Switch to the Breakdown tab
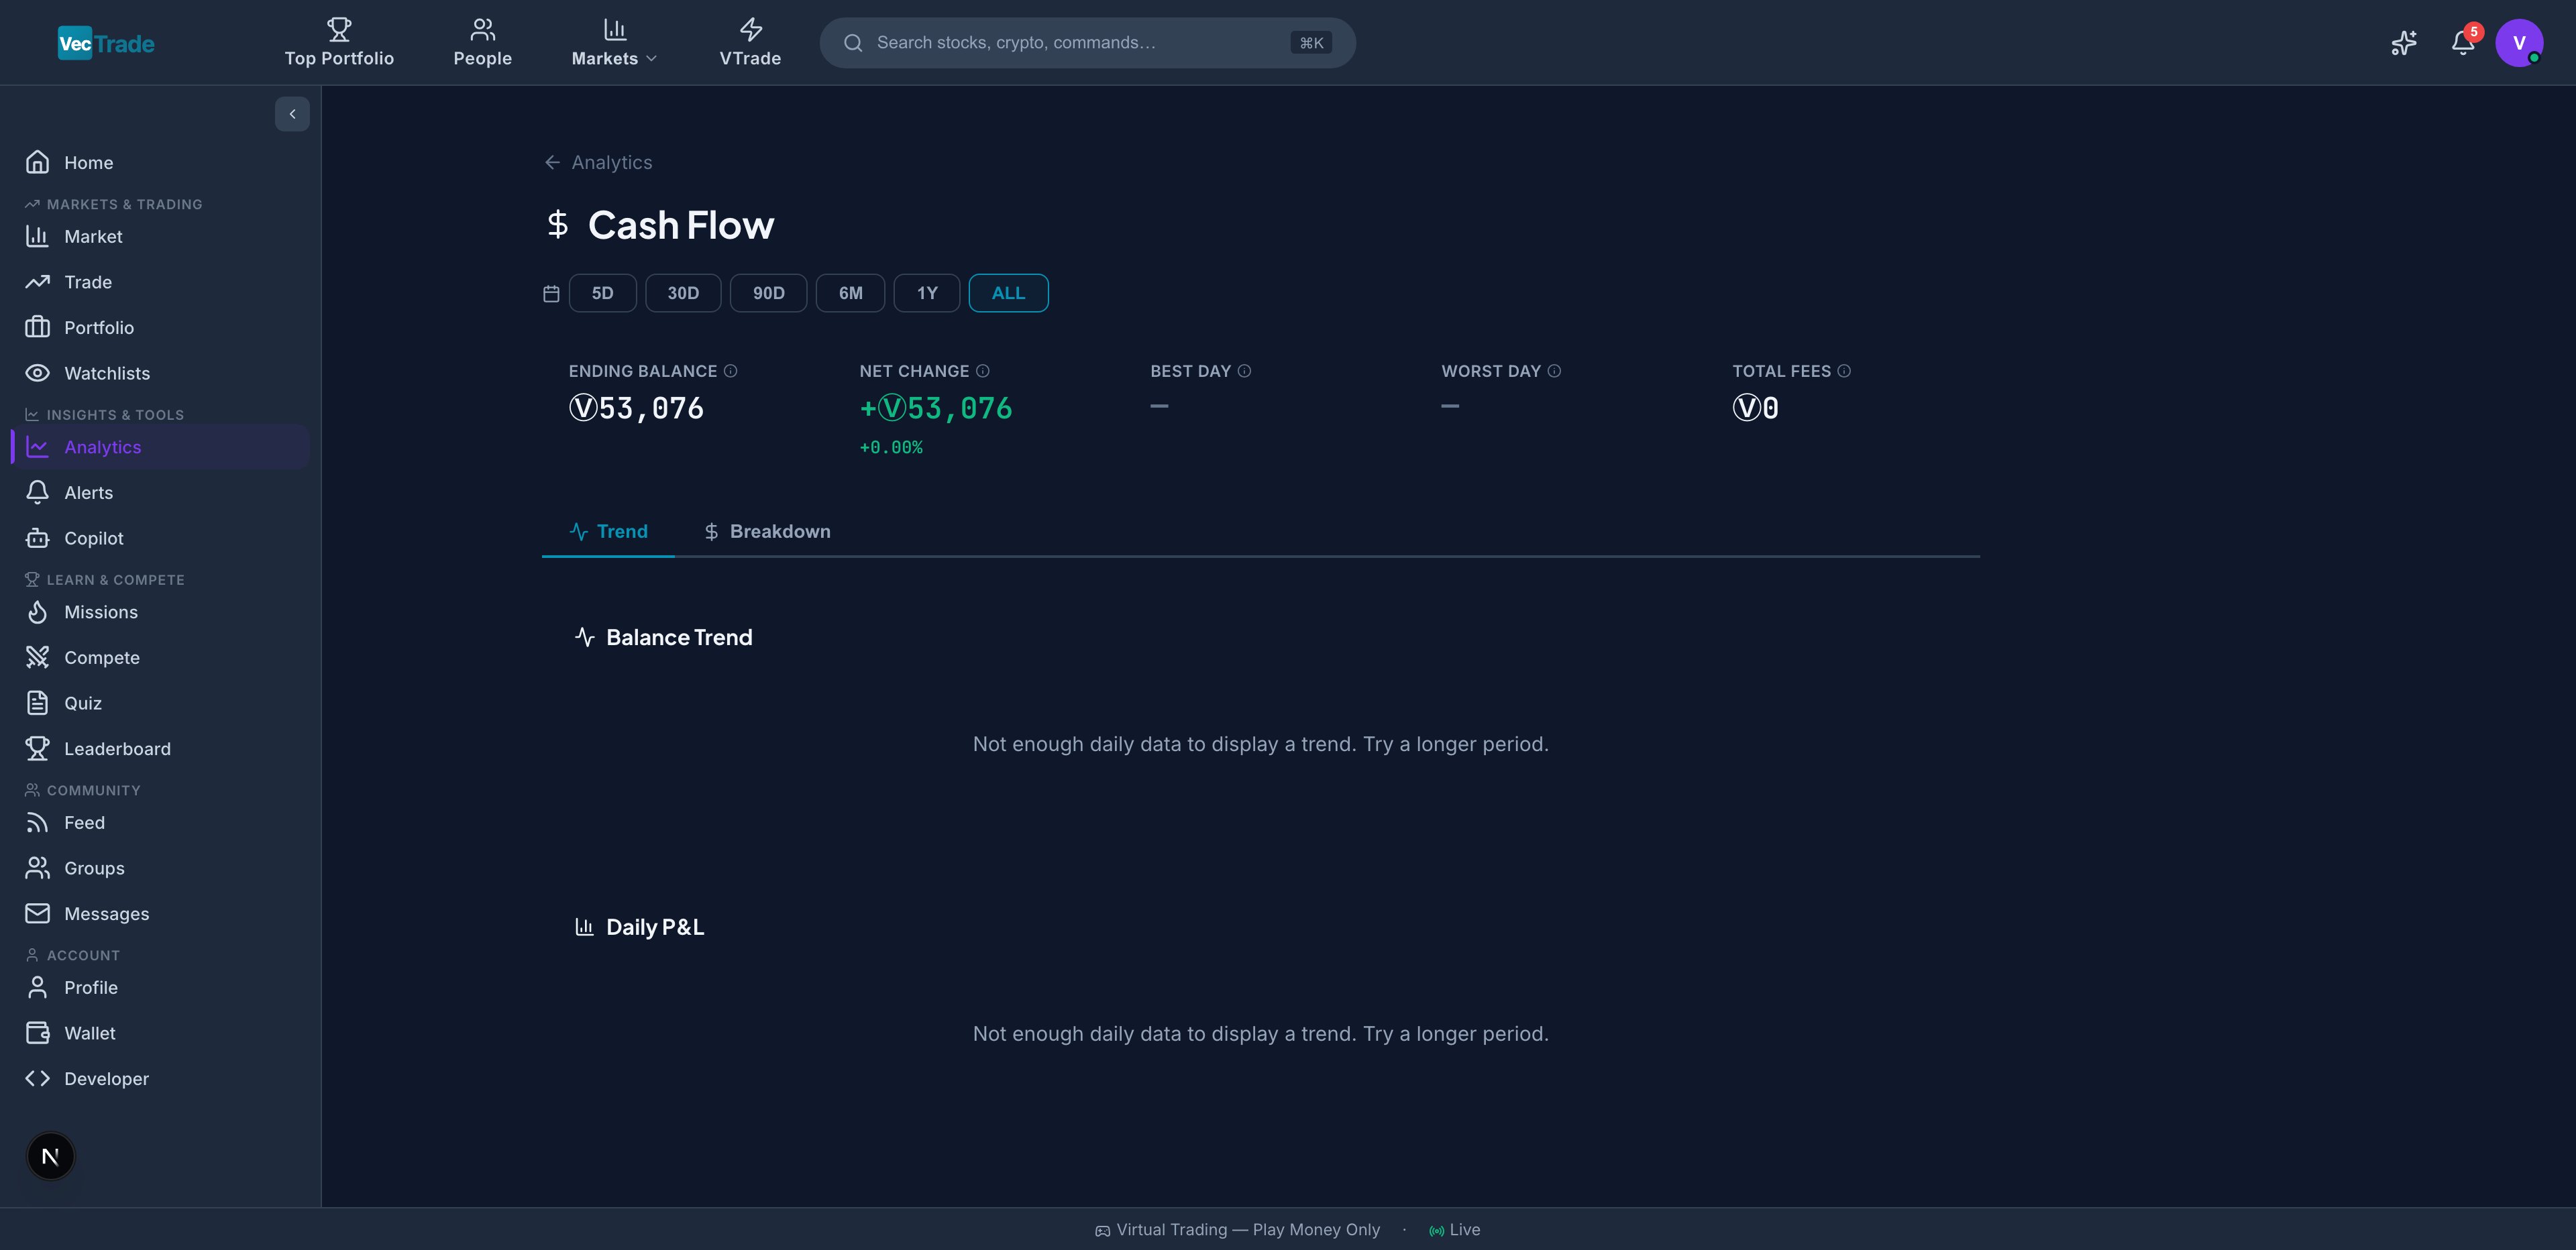 (x=767, y=531)
